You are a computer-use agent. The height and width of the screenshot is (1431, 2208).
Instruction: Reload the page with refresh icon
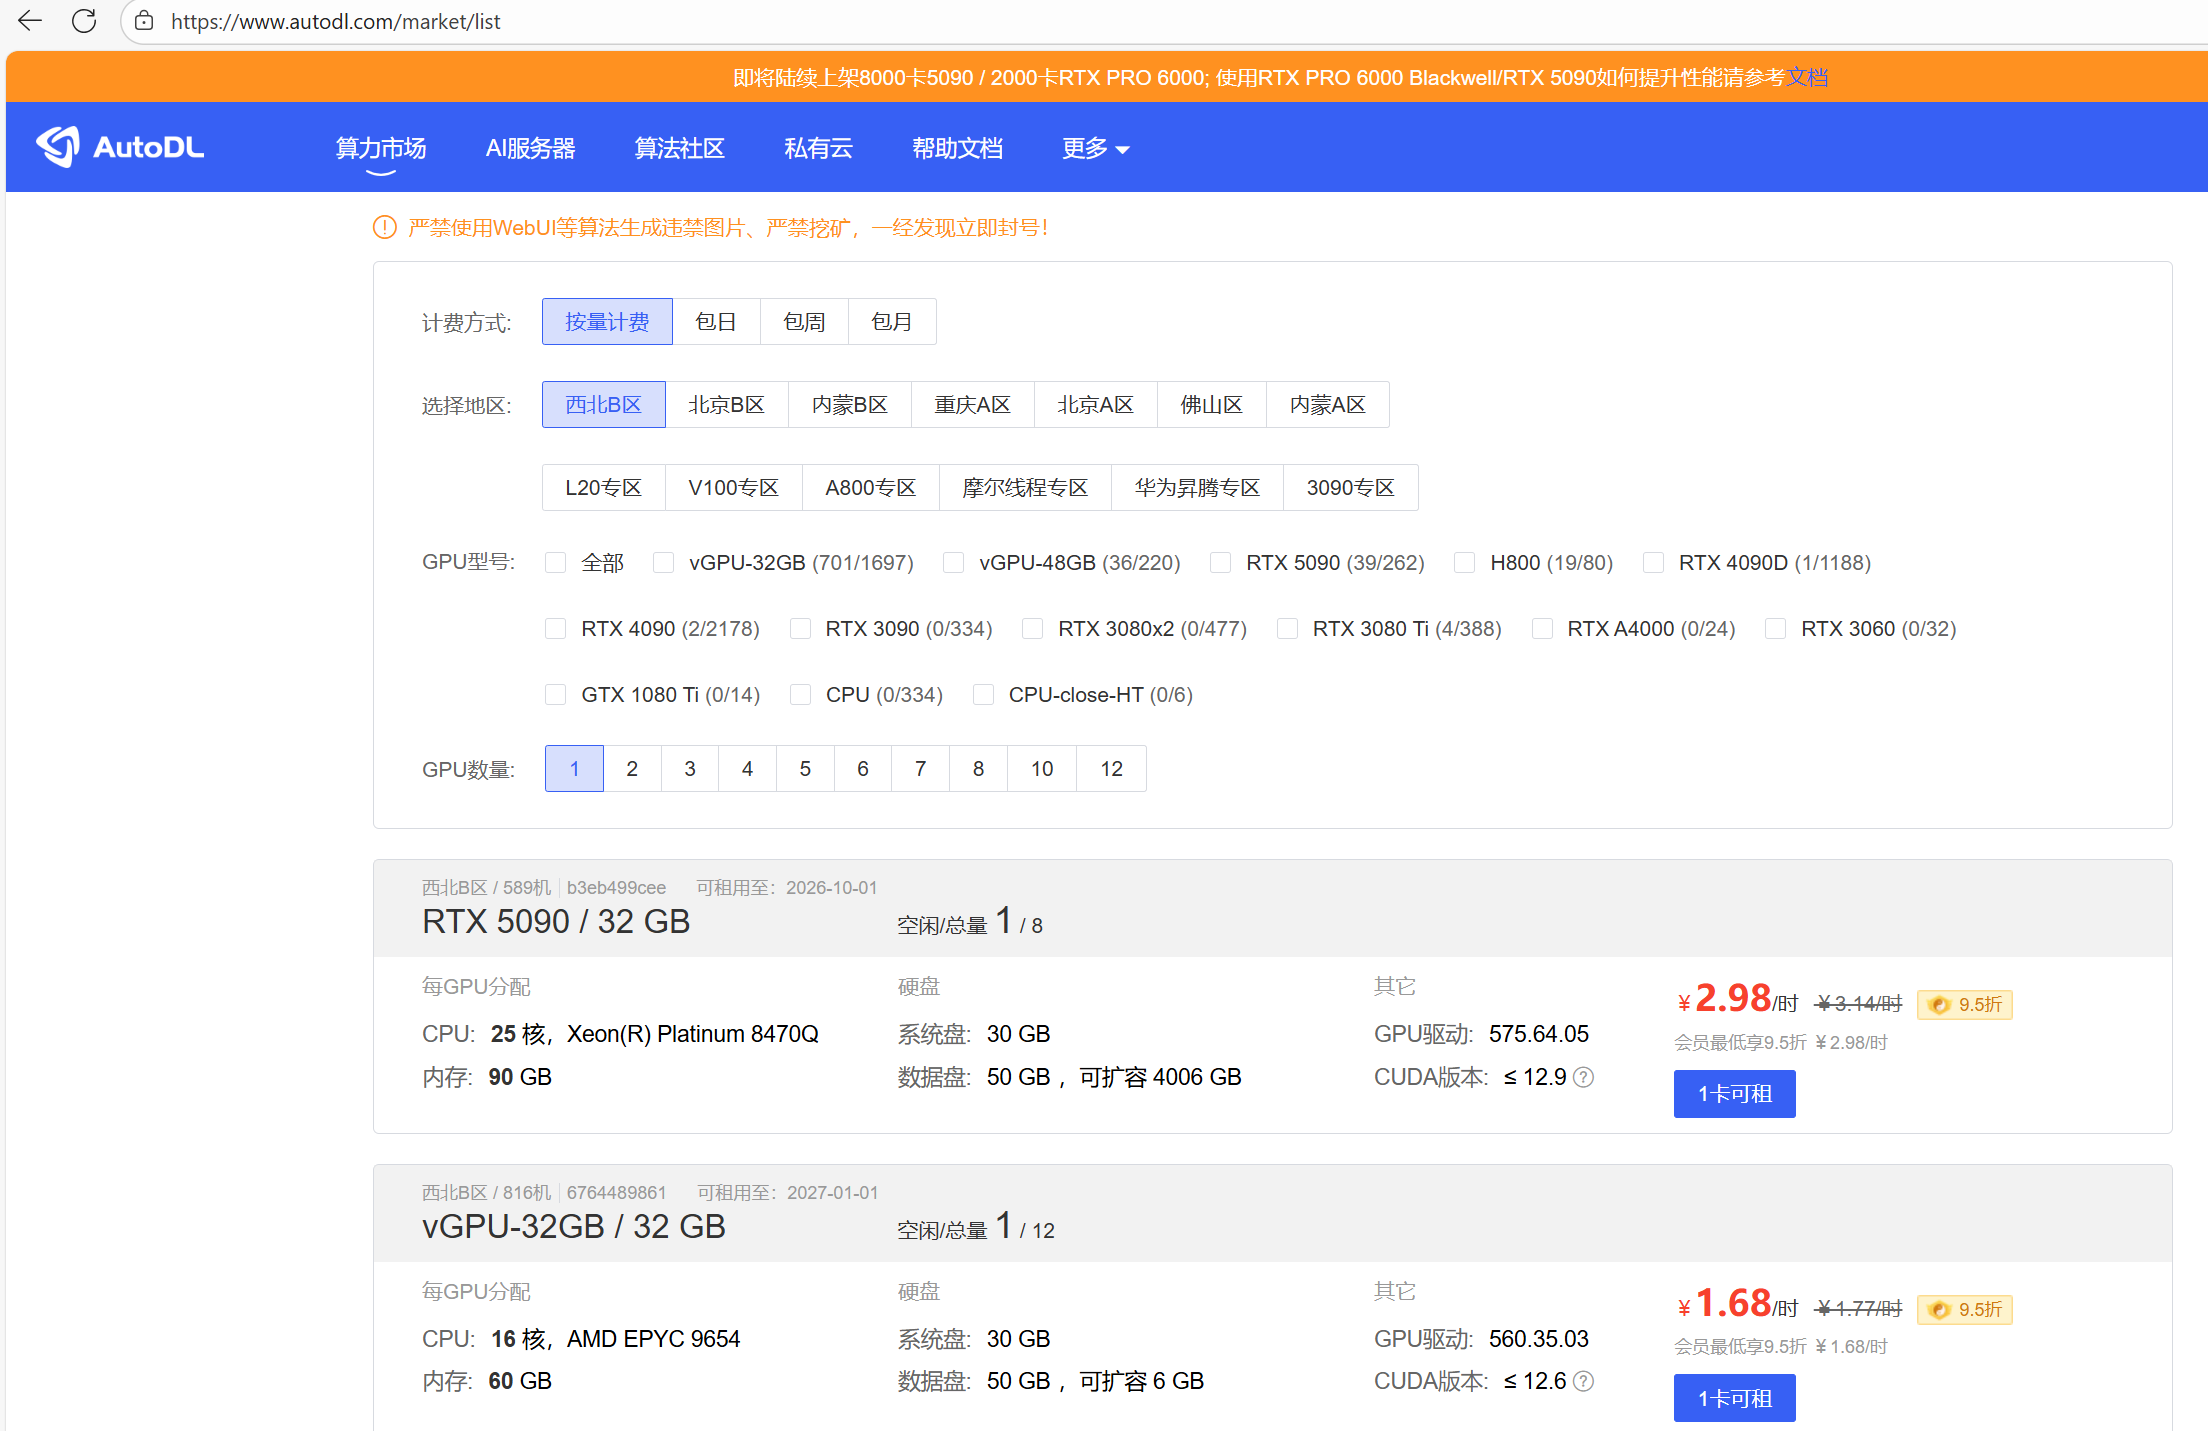tap(84, 21)
